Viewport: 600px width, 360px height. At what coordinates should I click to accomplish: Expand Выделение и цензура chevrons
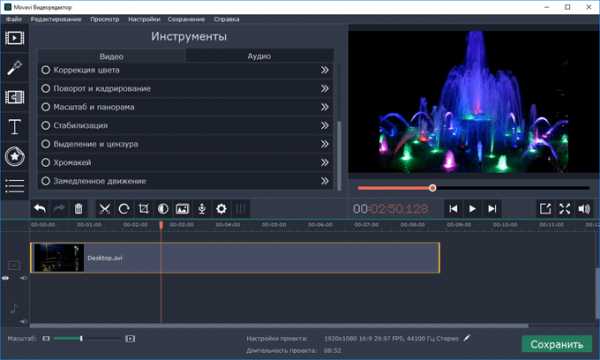point(324,144)
